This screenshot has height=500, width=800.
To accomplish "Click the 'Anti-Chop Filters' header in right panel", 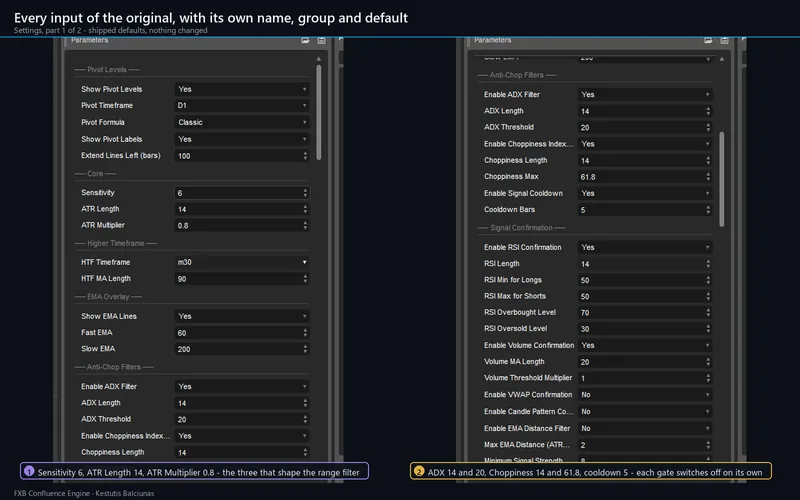I will coord(517,76).
